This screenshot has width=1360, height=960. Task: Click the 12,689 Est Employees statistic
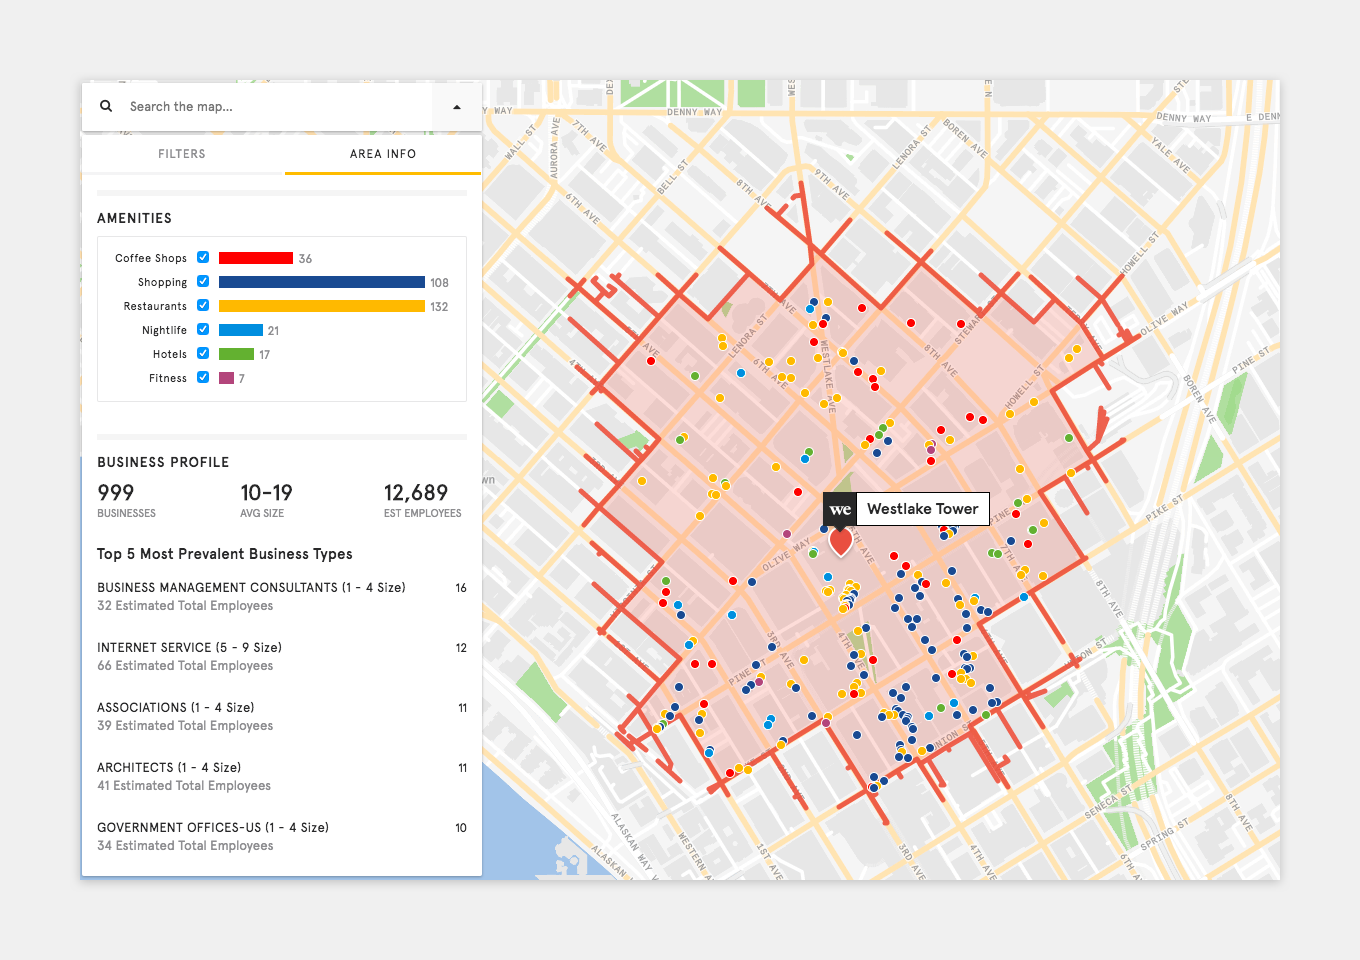point(422,500)
